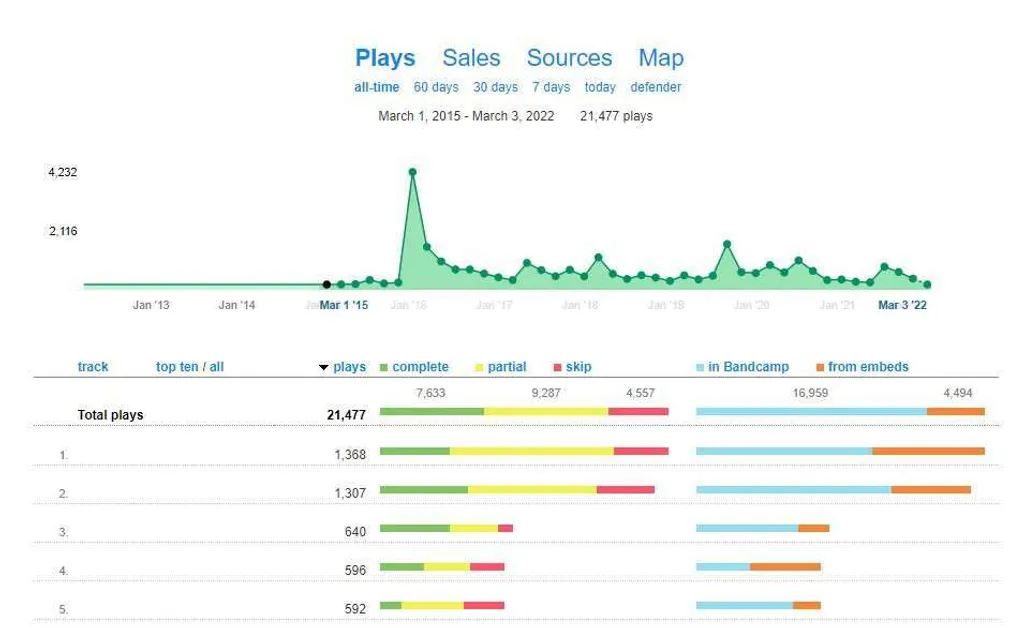The height and width of the screenshot is (628, 1024).
Task: Switch to the Sales tab
Action: coord(471,58)
